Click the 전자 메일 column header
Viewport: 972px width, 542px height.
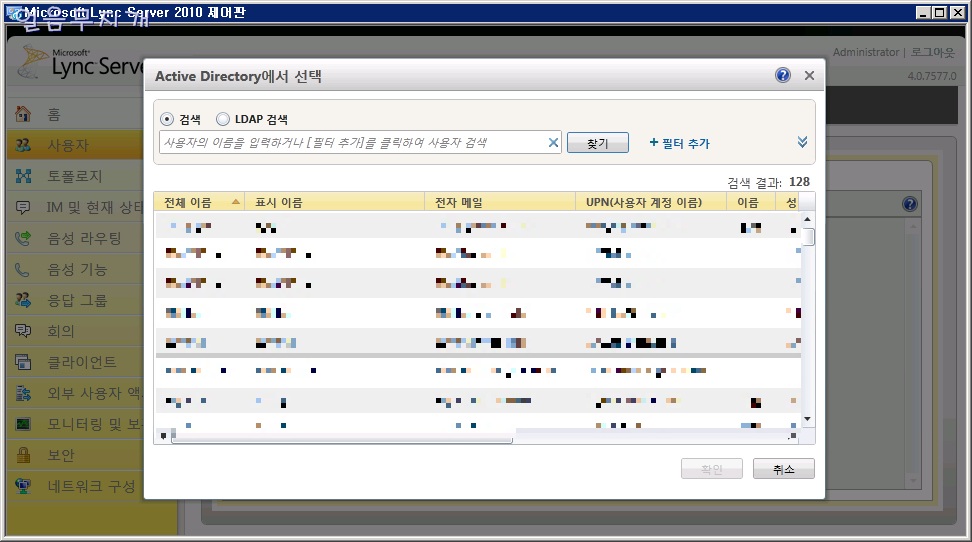coord(500,202)
